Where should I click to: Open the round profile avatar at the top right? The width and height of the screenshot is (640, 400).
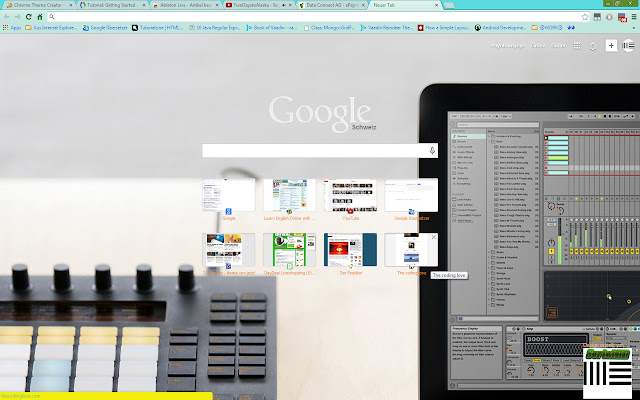(628, 46)
